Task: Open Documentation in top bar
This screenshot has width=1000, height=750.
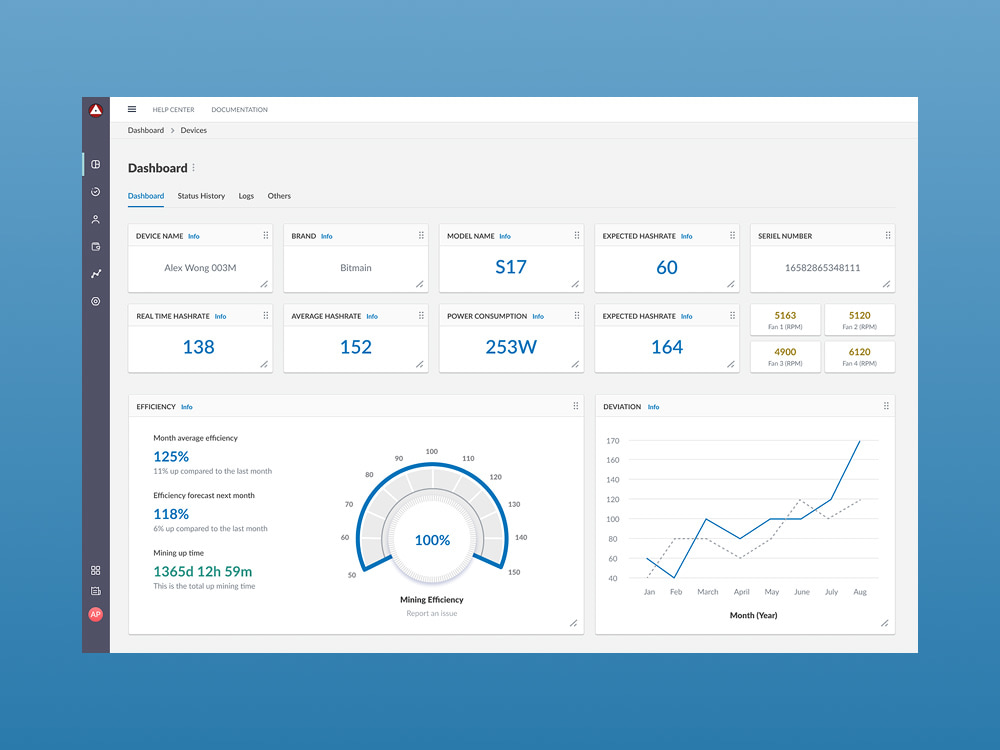Action: tap(239, 110)
